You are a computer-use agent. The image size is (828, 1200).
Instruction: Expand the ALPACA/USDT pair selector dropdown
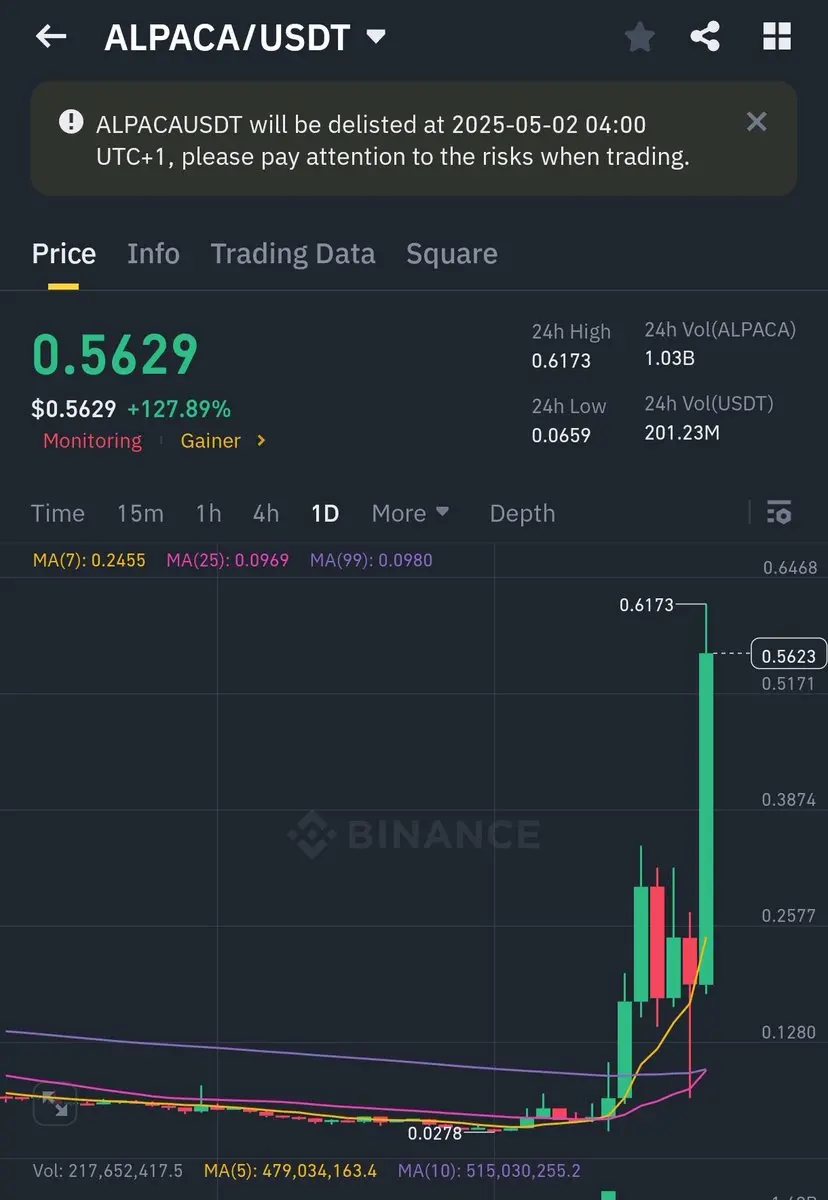pyautogui.click(x=376, y=37)
